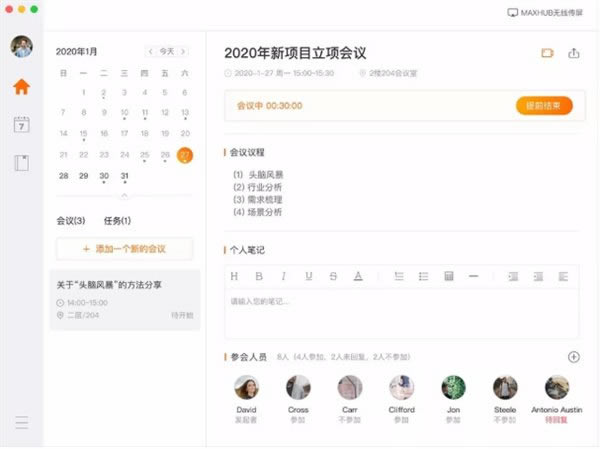Open the Home view in sidebar
The height and width of the screenshot is (449, 600).
click(x=21, y=87)
